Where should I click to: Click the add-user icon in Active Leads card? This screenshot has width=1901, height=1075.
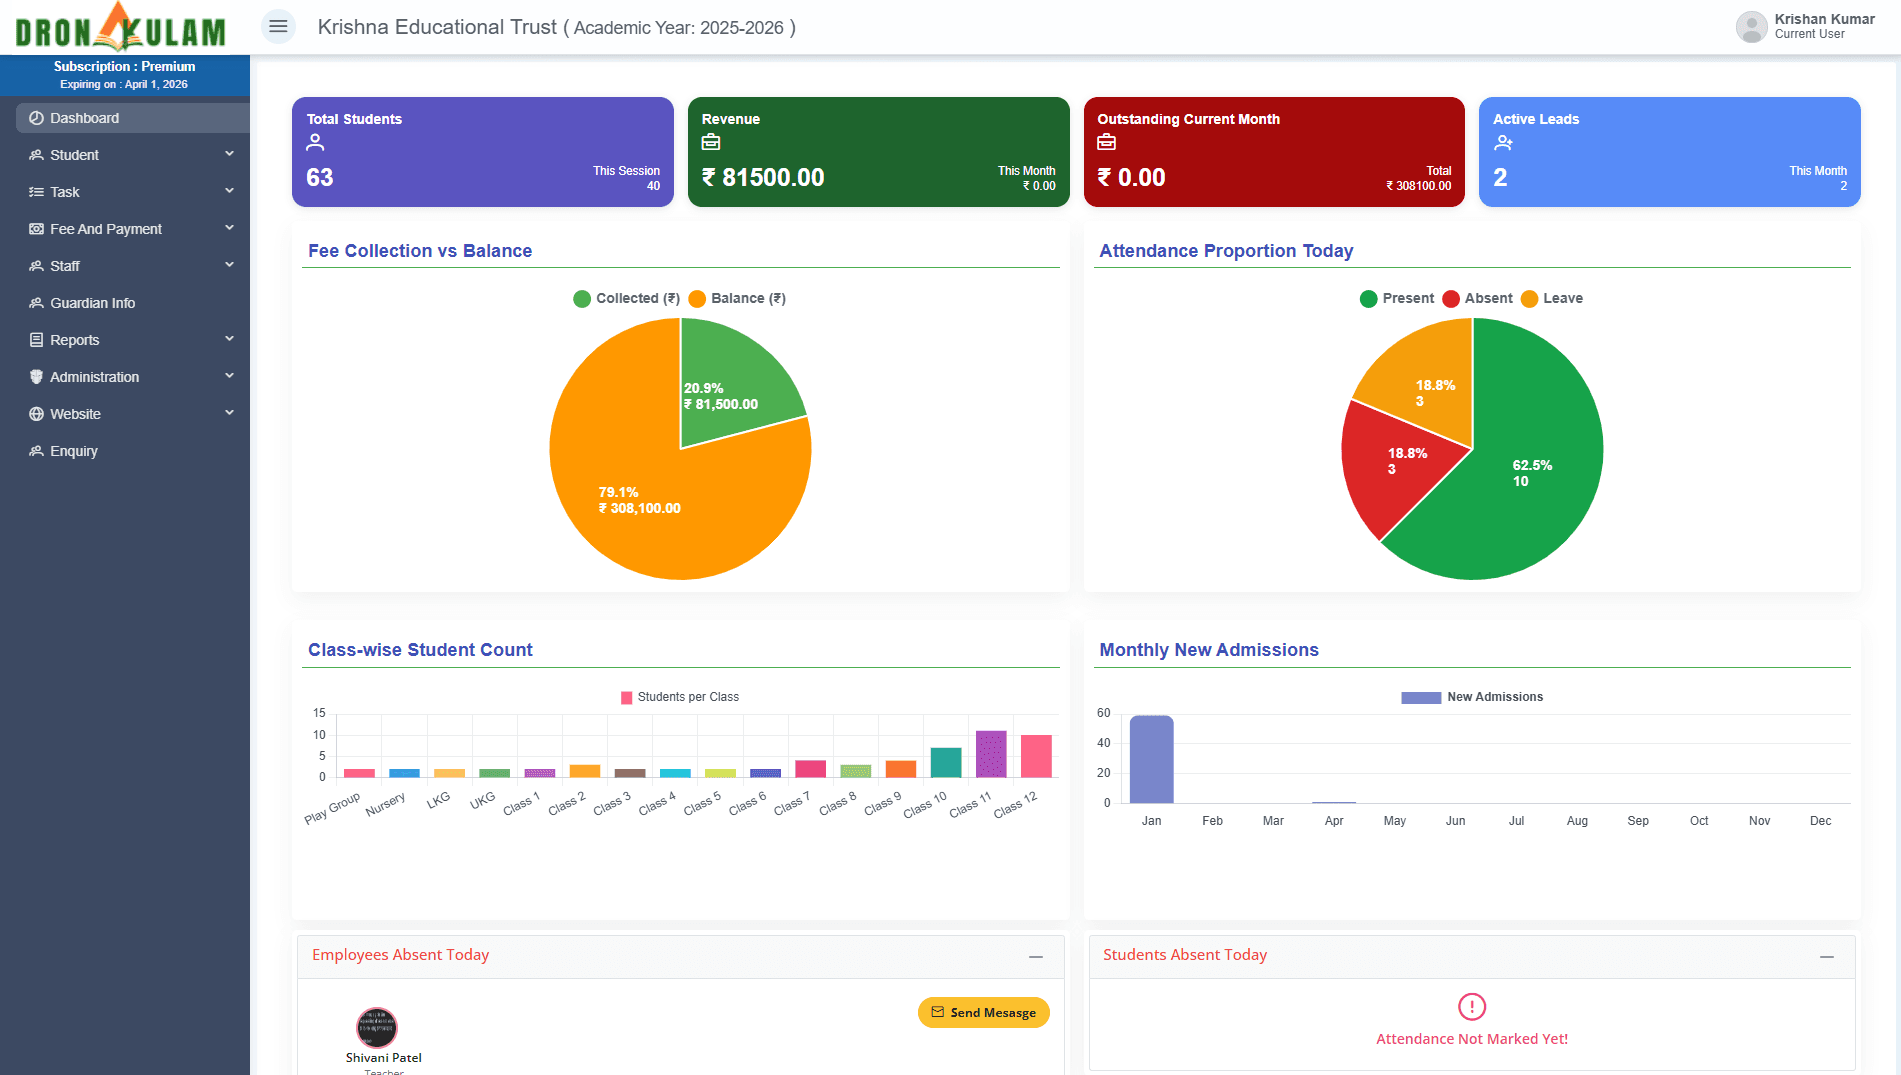tap(1503, 143)
